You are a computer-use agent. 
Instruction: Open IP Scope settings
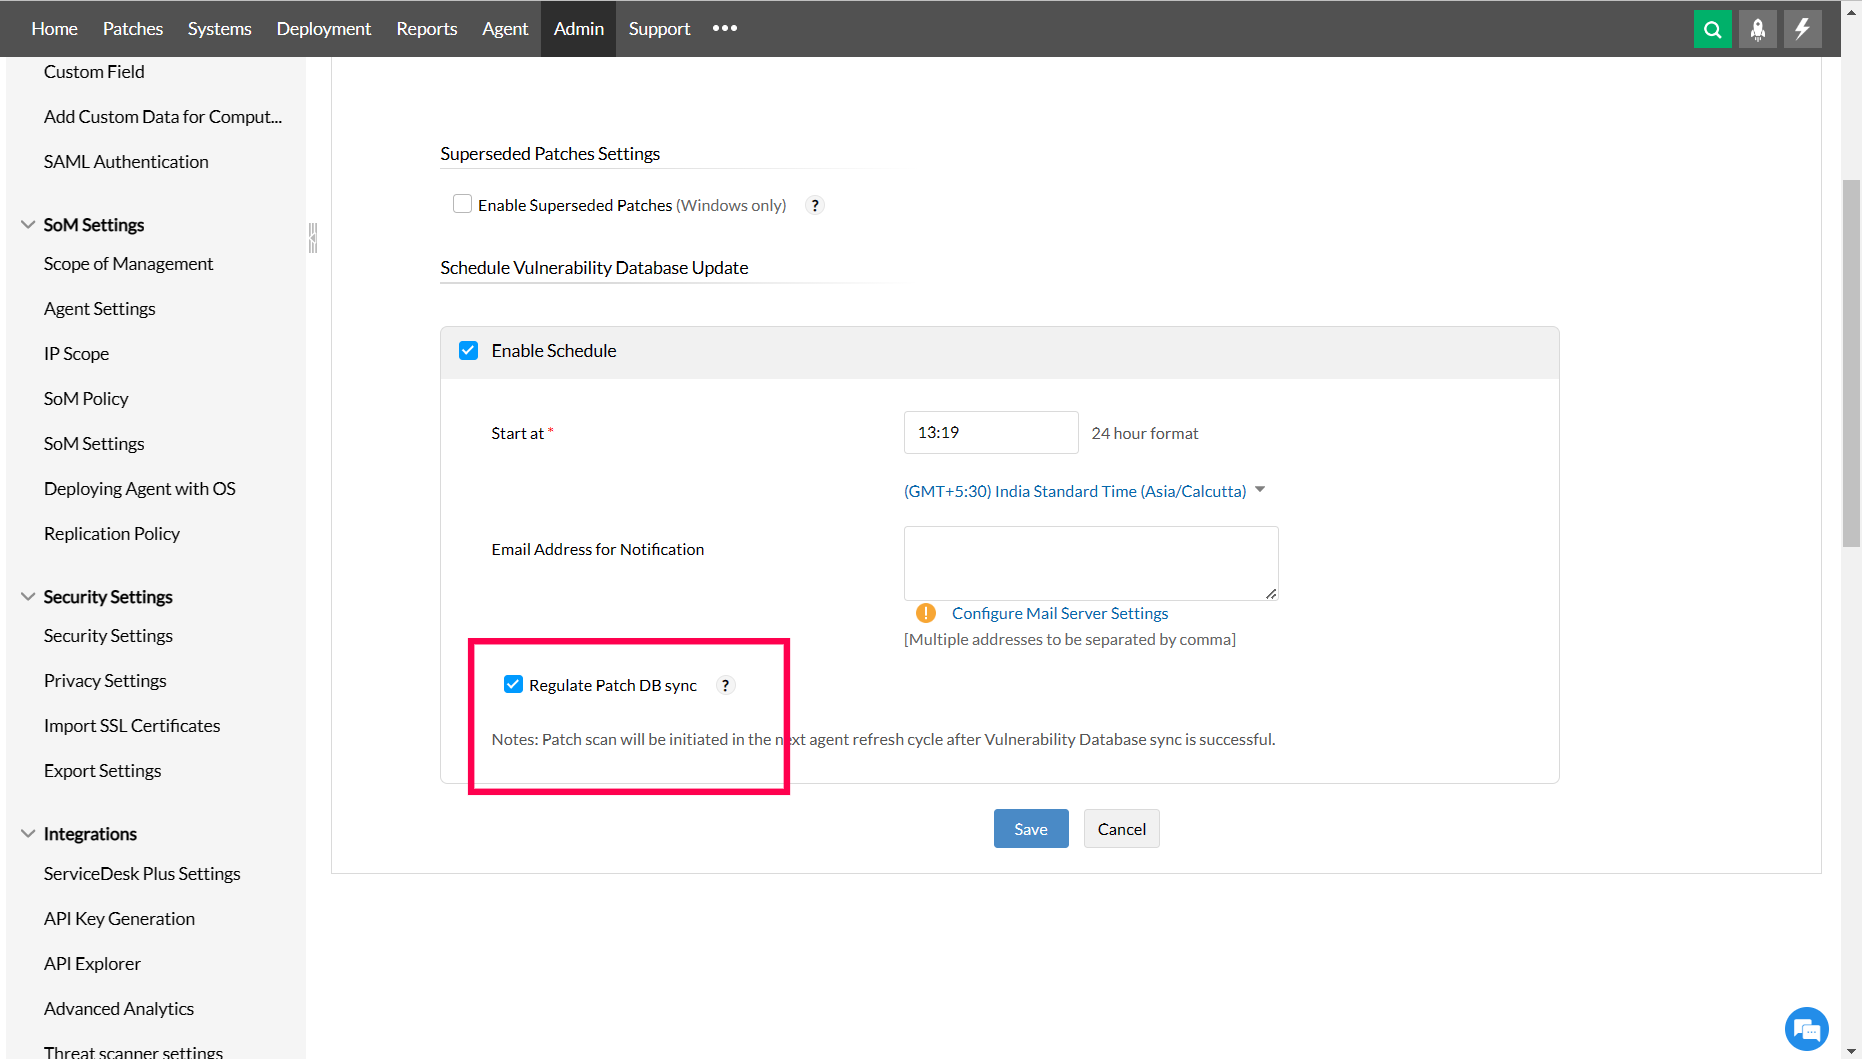coord(76,354)
